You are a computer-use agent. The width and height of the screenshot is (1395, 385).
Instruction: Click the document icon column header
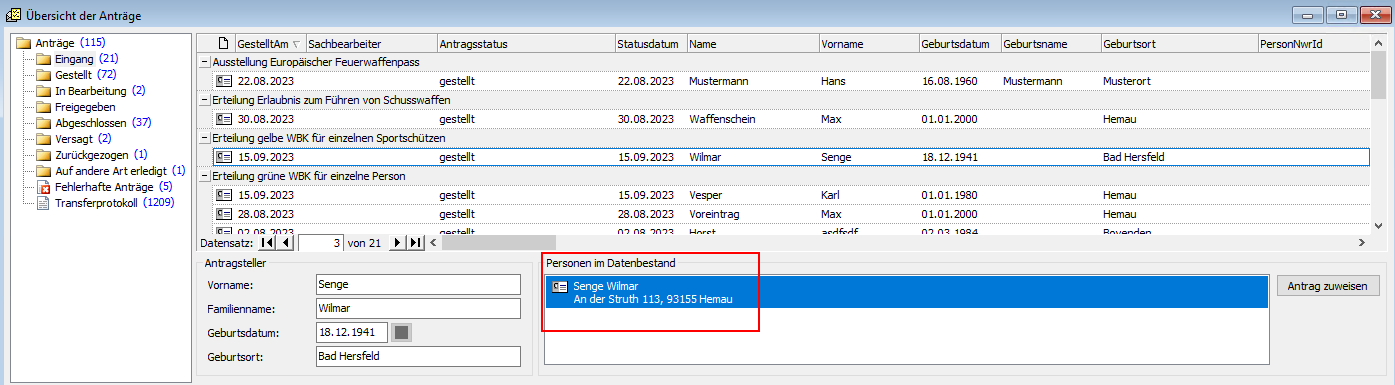[224, 44]
